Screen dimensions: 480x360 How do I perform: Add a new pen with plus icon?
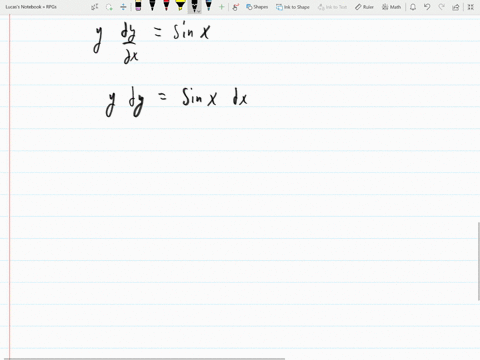tap(221, 7)
